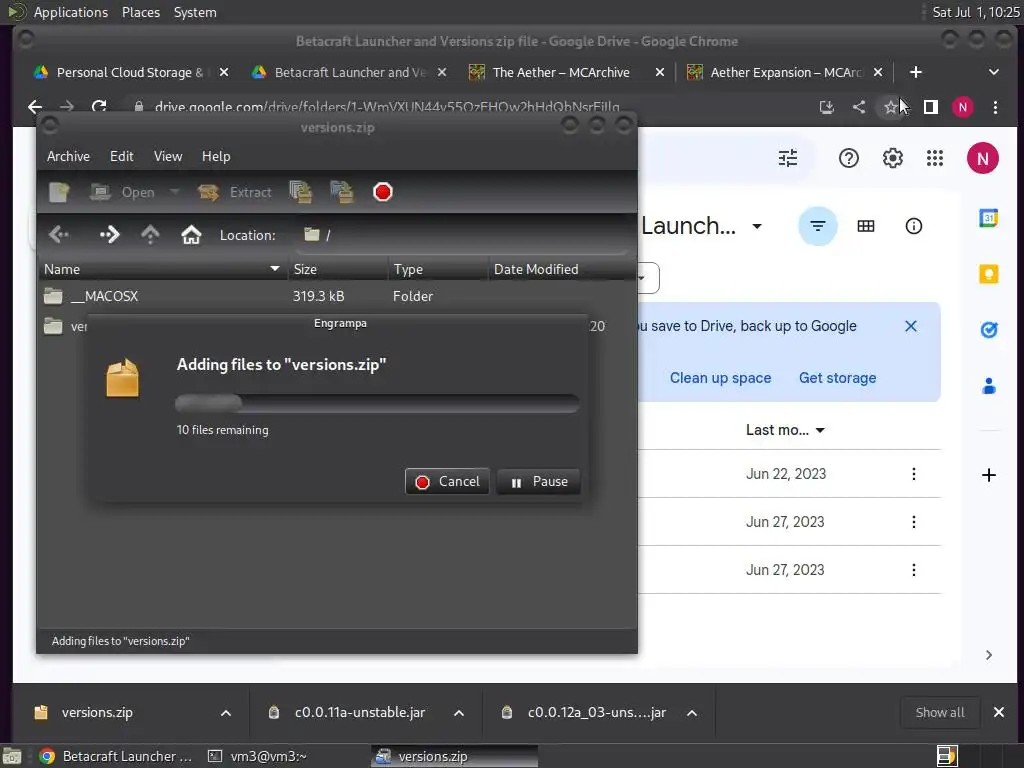
Task: Click the share page icon in address bar
Action: pos(859,107)
